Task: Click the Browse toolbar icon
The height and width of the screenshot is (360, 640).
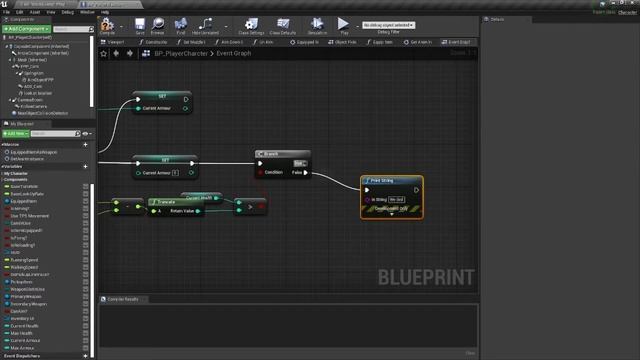Action: (x=158, y=26)
